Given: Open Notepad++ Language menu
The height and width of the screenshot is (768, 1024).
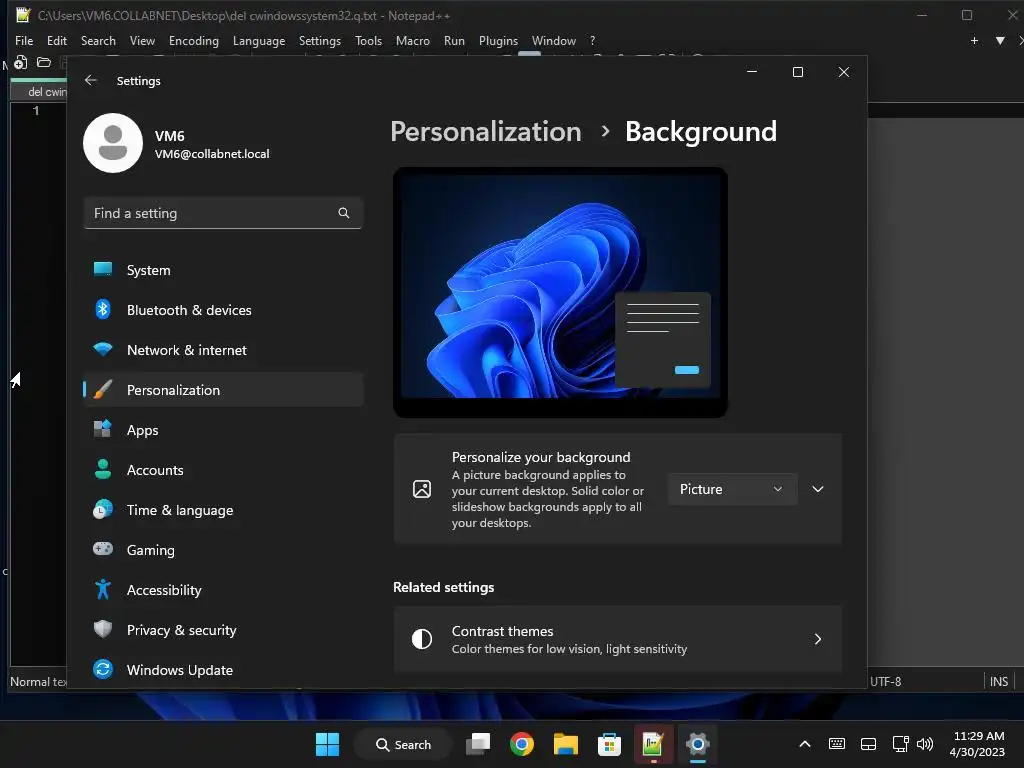Looking at the screenshot, I should click(259, 40).
